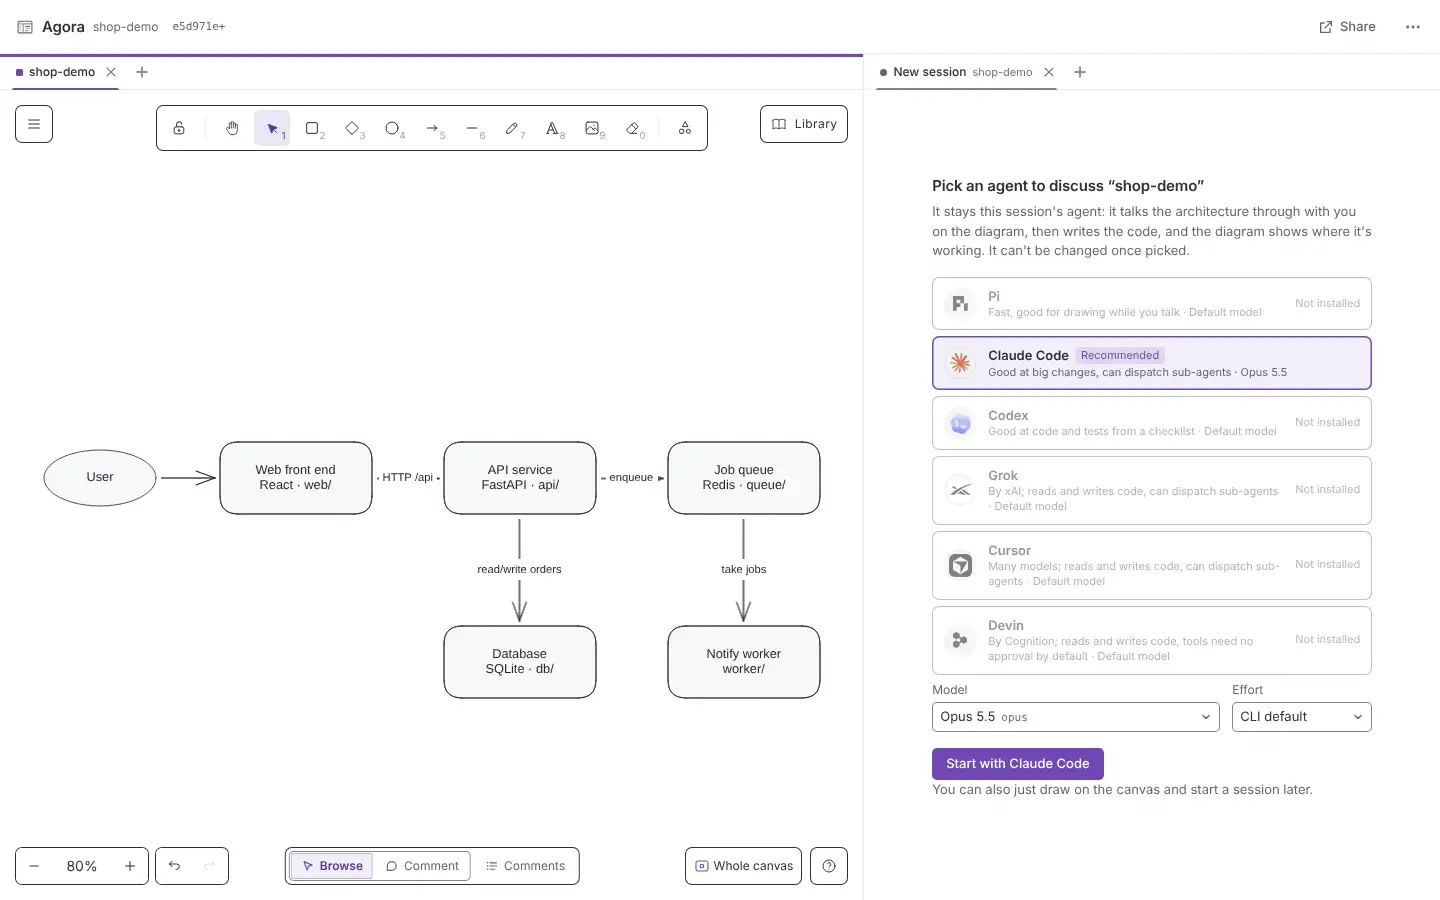Choose the Eraser tool
1440x900 pixels.
click(x=632, y=128)
